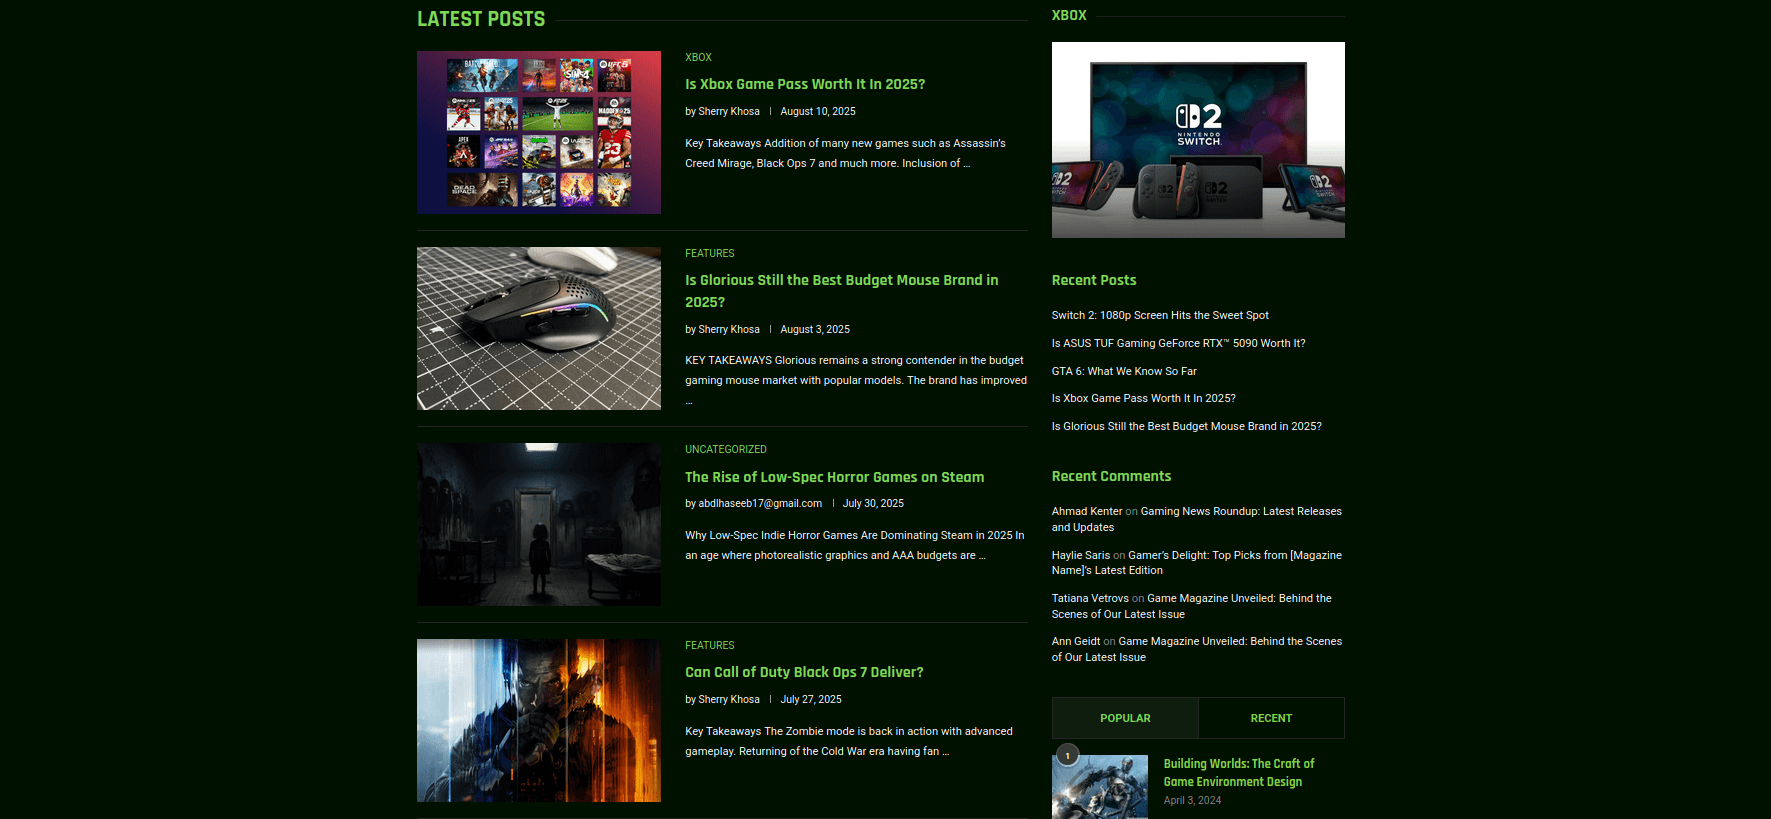The height and width of the screenshot is (819, 1771).
Task: Click the 'Recent Comments' sidebar heading
Action: (x=1111, y=476)
